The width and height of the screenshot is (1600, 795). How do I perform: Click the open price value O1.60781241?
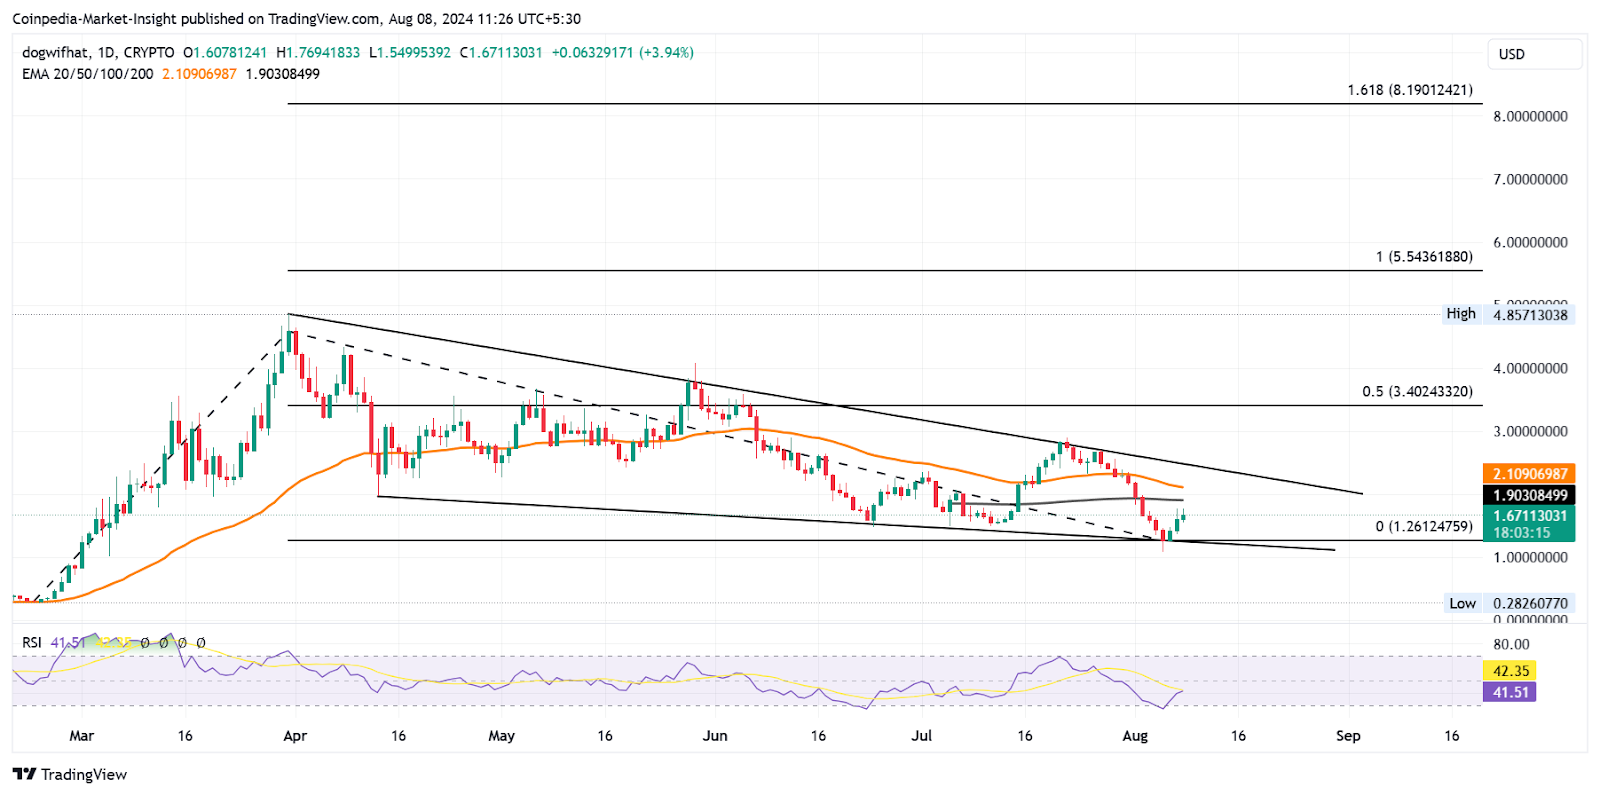[x=225, y=52]
